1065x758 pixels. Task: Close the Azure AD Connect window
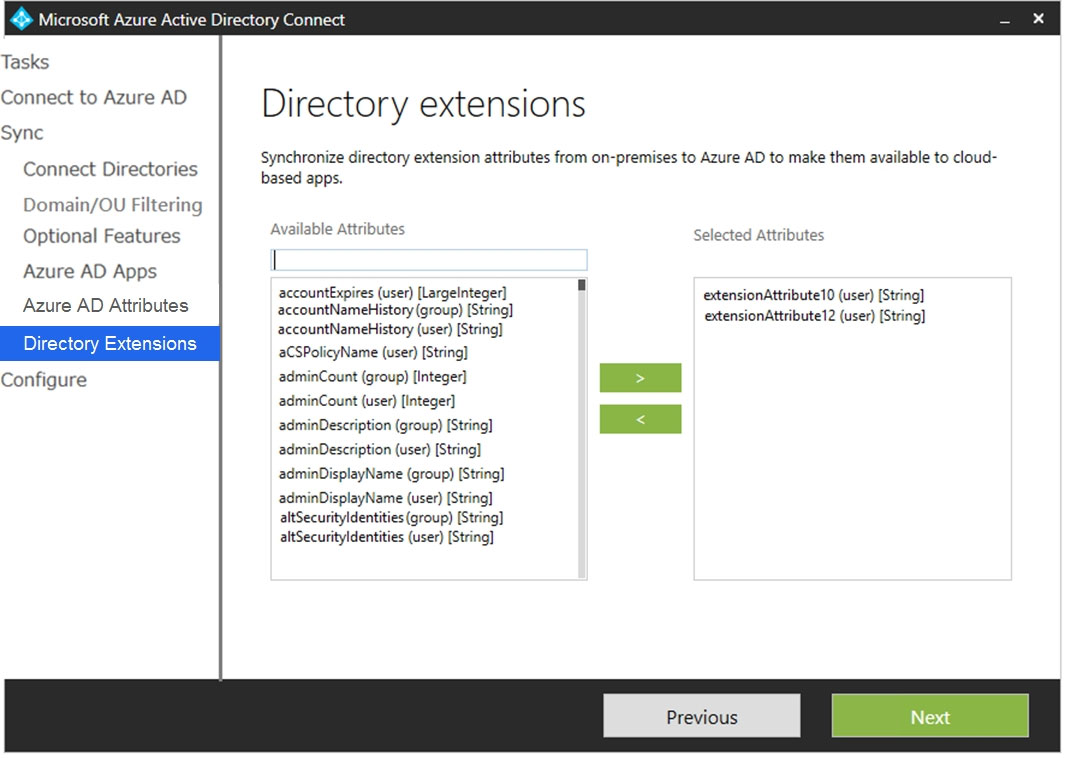1039,19
